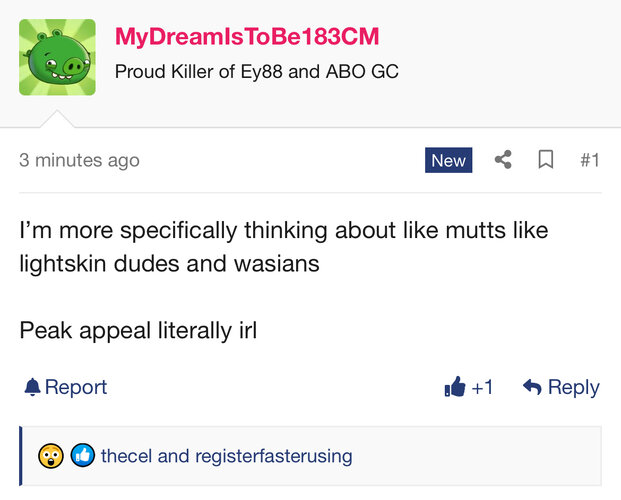Viewport: 621px width, 500px height.
Task: Click the blue Like reaction badge
Action: [x=82, y=456]
